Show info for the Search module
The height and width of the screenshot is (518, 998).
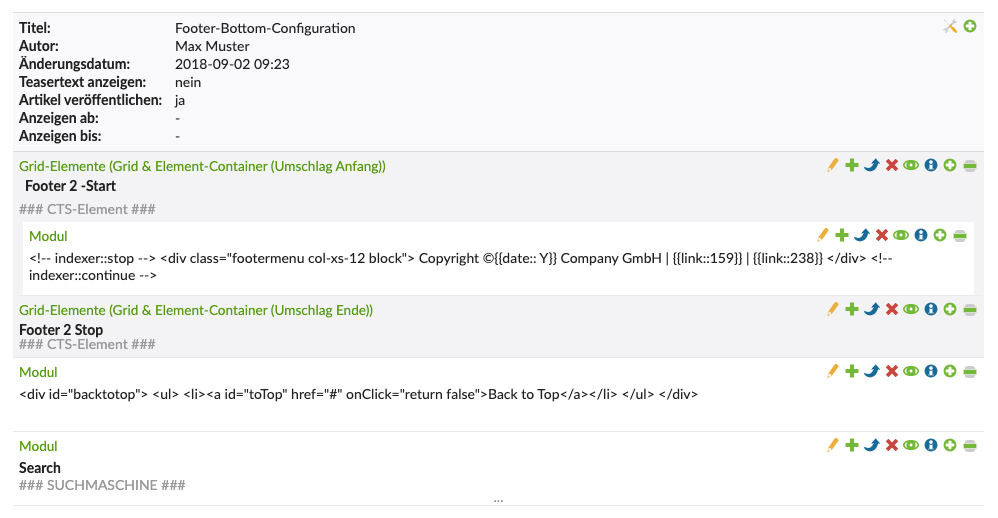931,445
